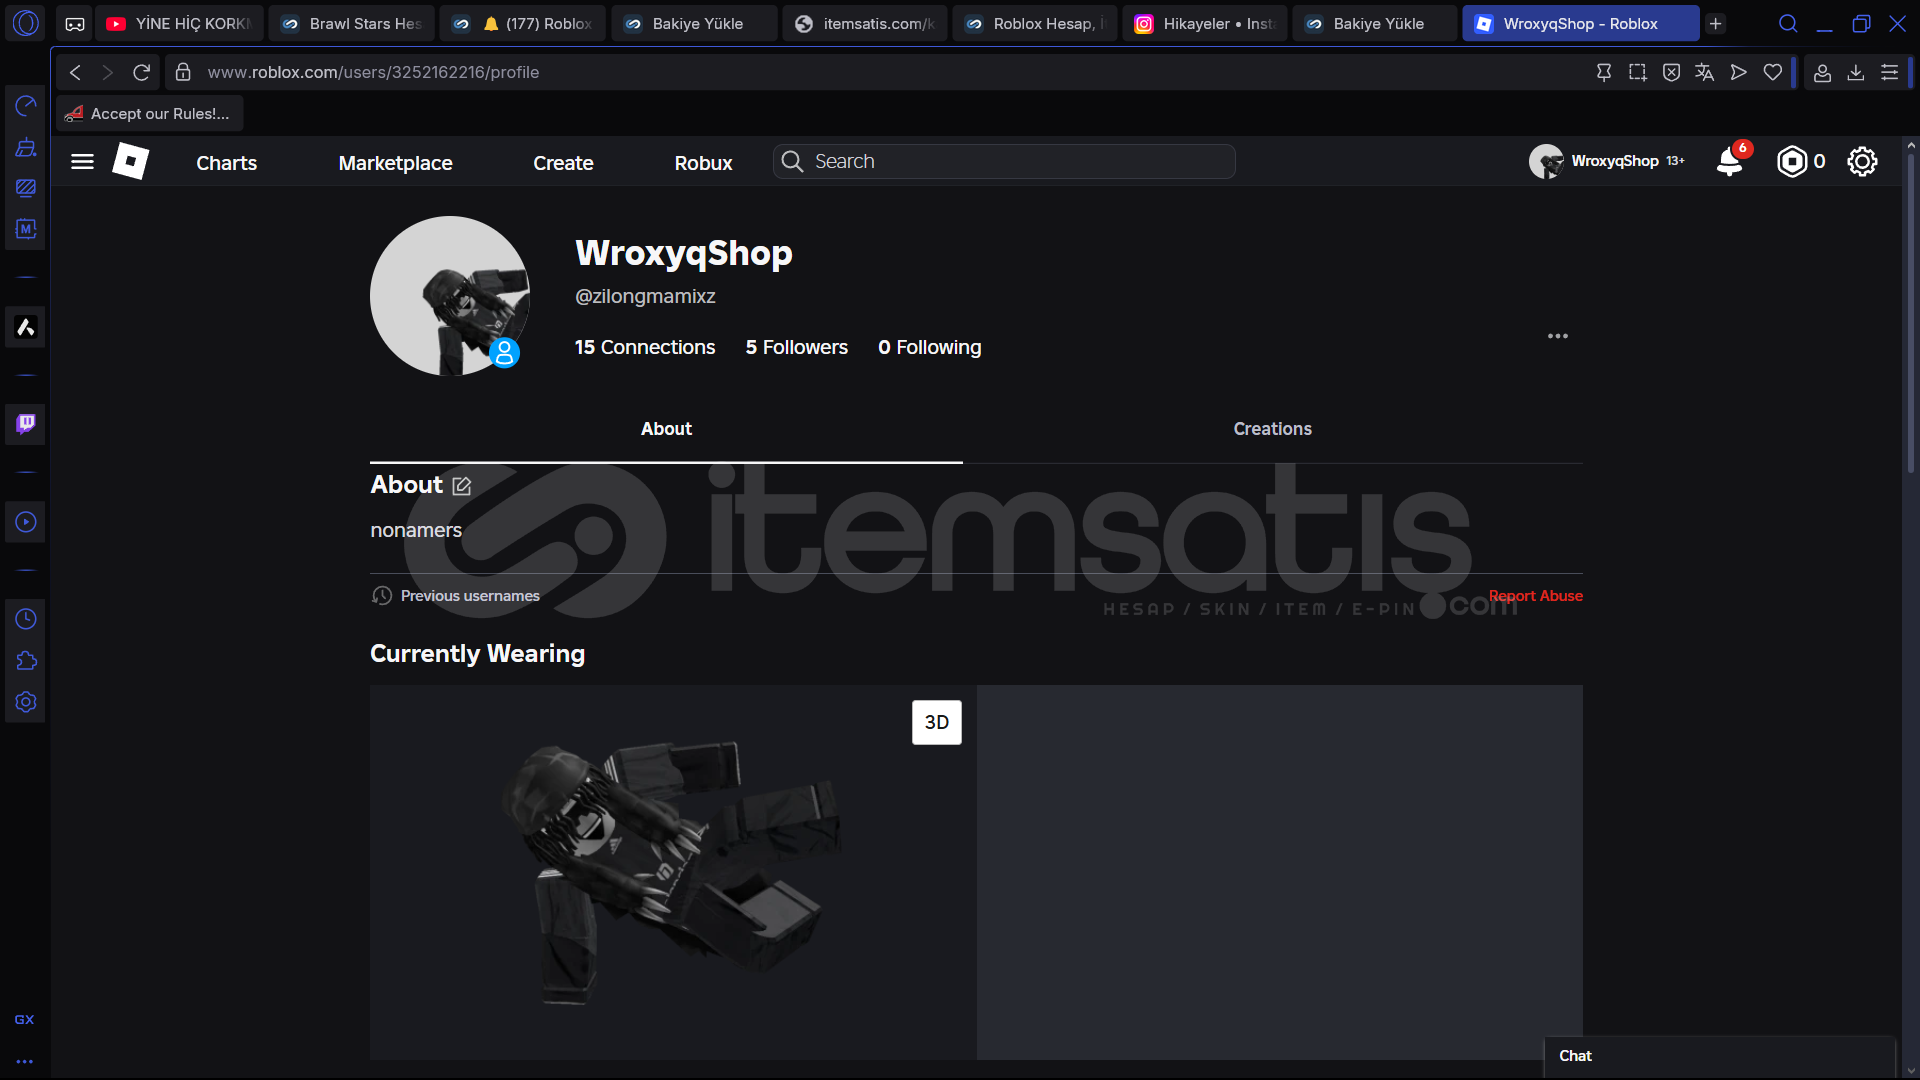Switch to the itemsatis.com browser tab
The width and height of the screenshot is (1920, 1080).
pos(864,23)
